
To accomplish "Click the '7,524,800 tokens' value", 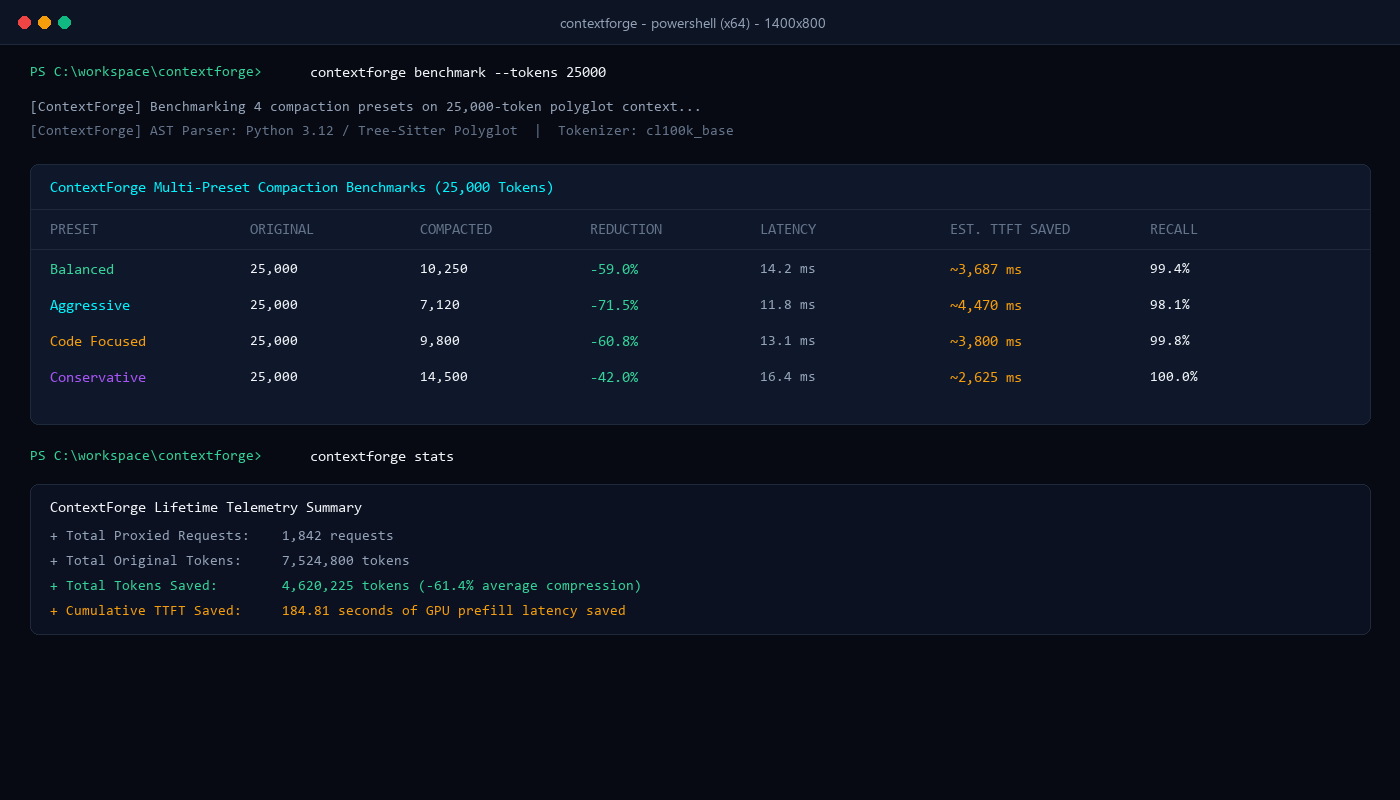I will pos(346,561).
